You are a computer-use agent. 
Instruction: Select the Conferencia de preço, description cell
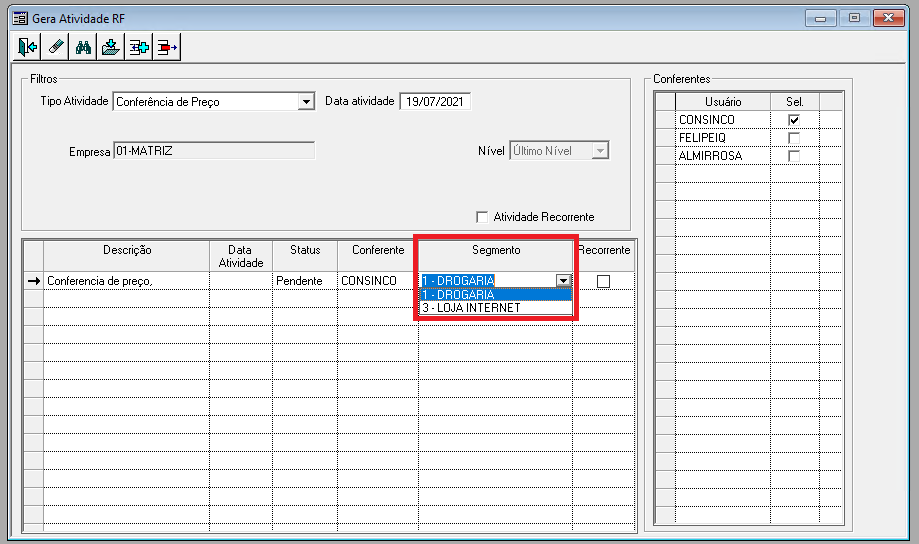coord(127,281)
